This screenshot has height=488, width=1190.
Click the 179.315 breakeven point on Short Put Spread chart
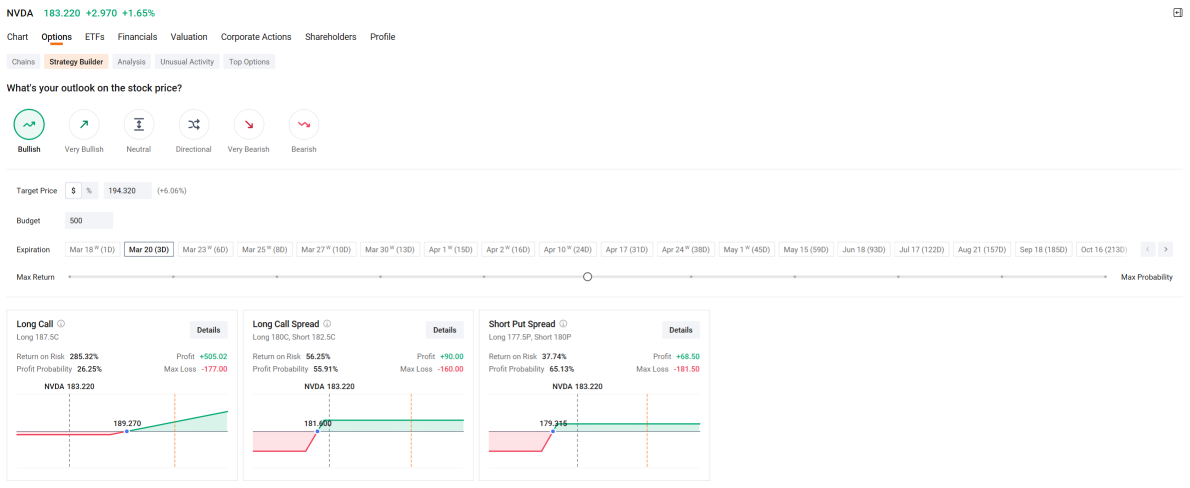(553, 431)
